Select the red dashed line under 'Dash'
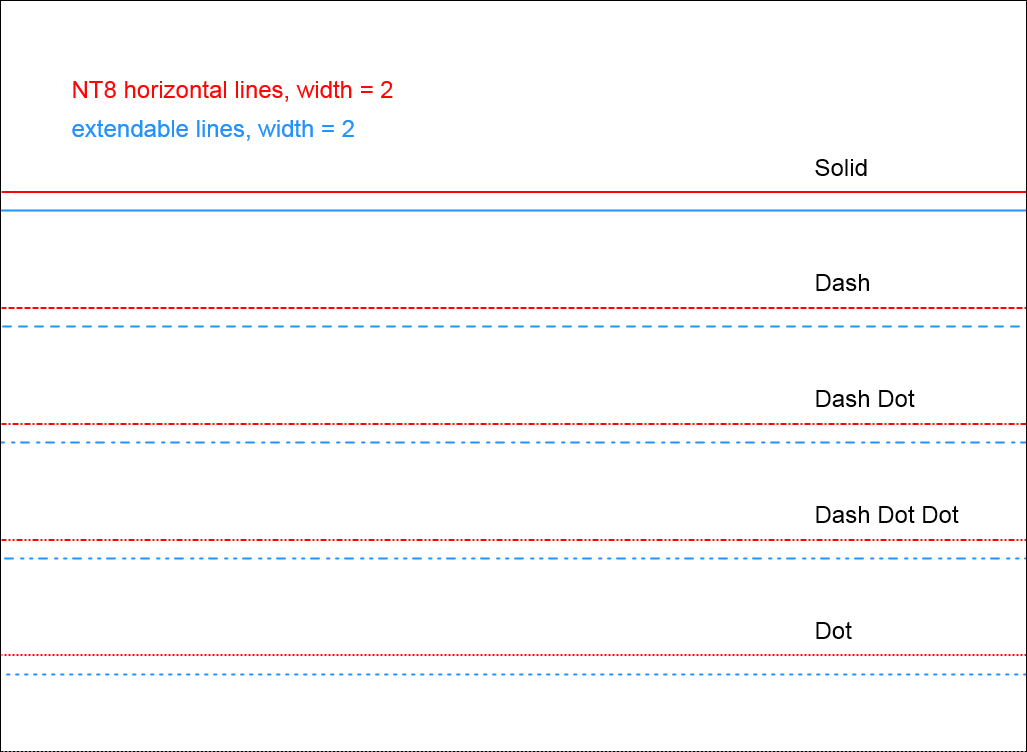The image size is (1027, 752). 500,308
